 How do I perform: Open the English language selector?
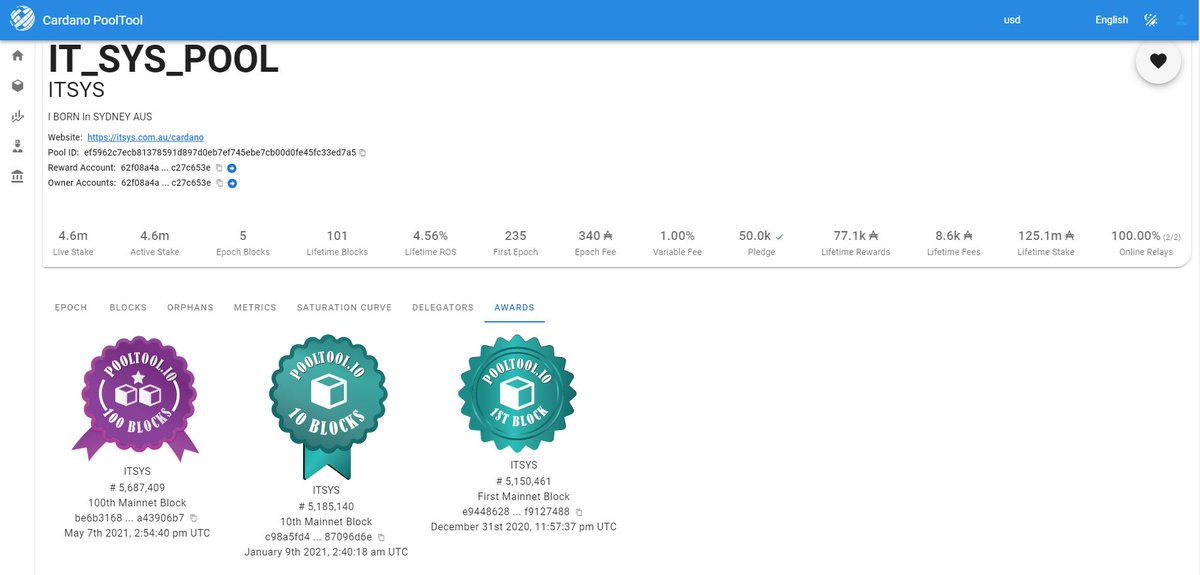pyautogui.click(x=1111, y=20)
